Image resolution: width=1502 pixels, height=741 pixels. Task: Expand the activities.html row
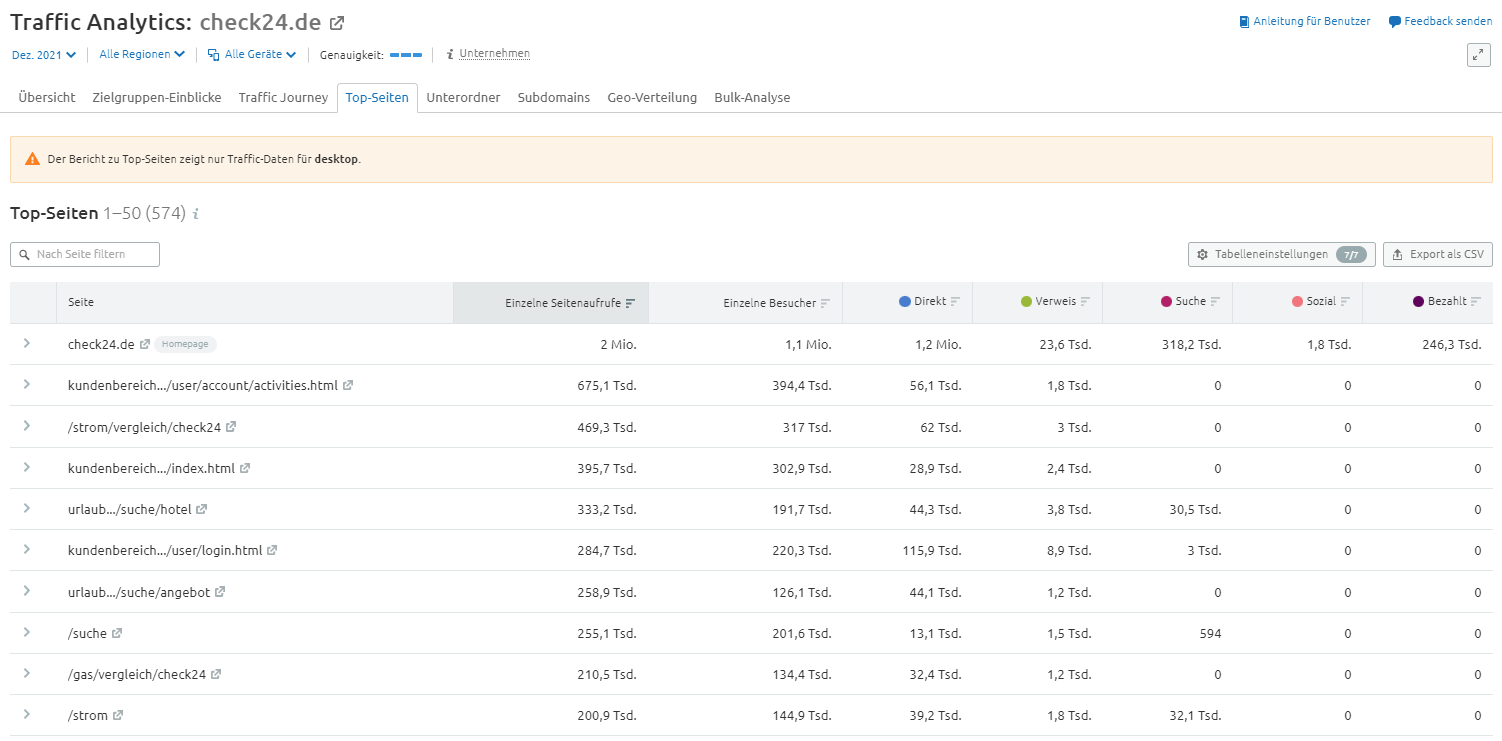click(27, 384)
